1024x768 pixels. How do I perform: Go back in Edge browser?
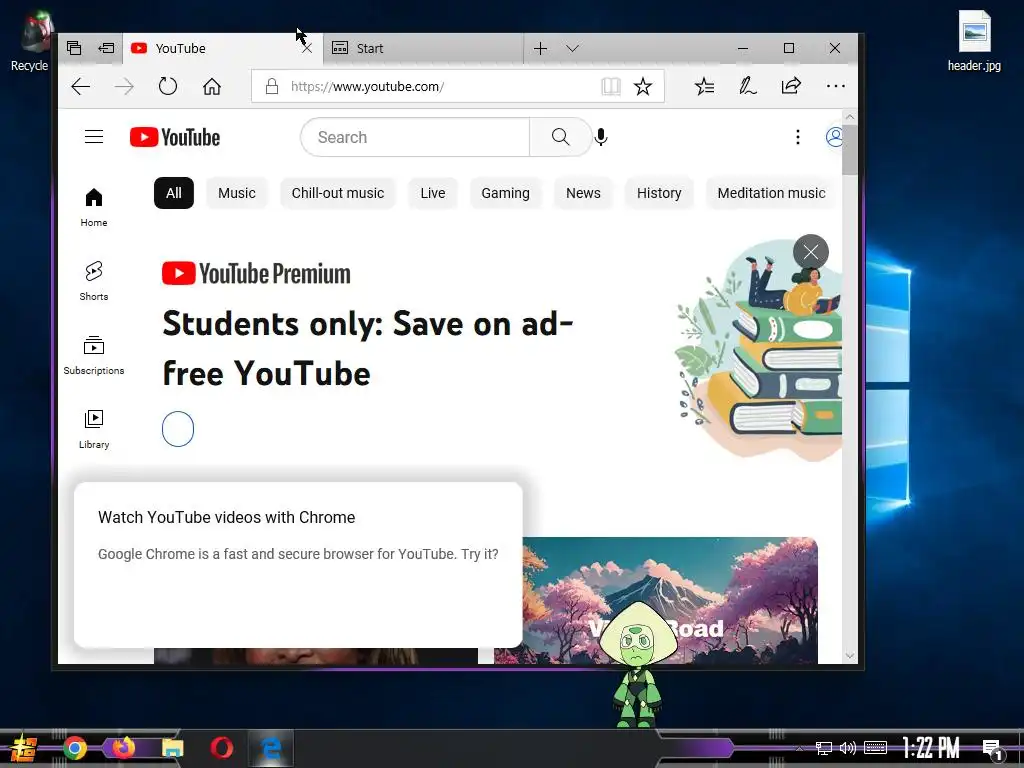[x=81, y=86]
